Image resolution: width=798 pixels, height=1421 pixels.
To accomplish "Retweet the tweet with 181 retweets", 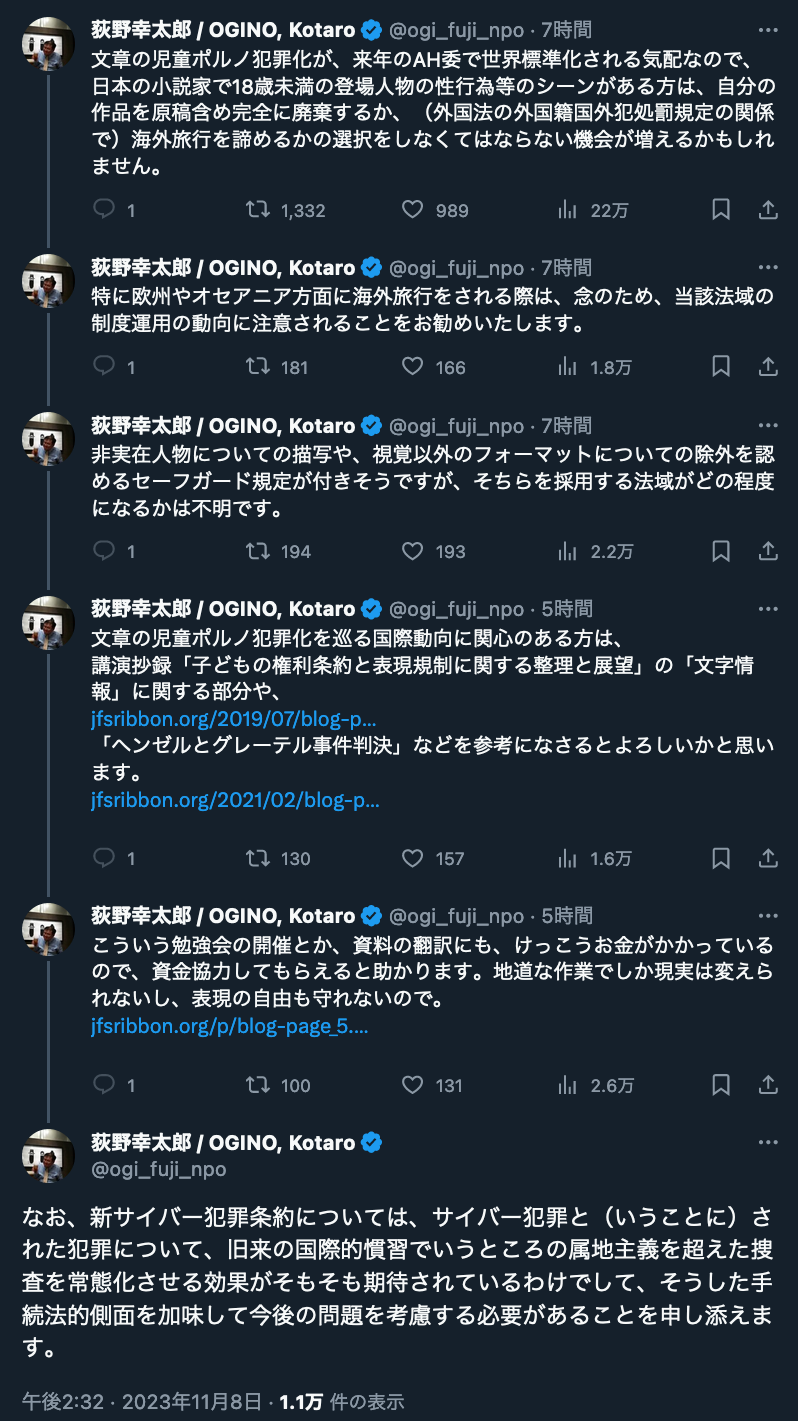I will pyautogui.click(x=258, y=367).
